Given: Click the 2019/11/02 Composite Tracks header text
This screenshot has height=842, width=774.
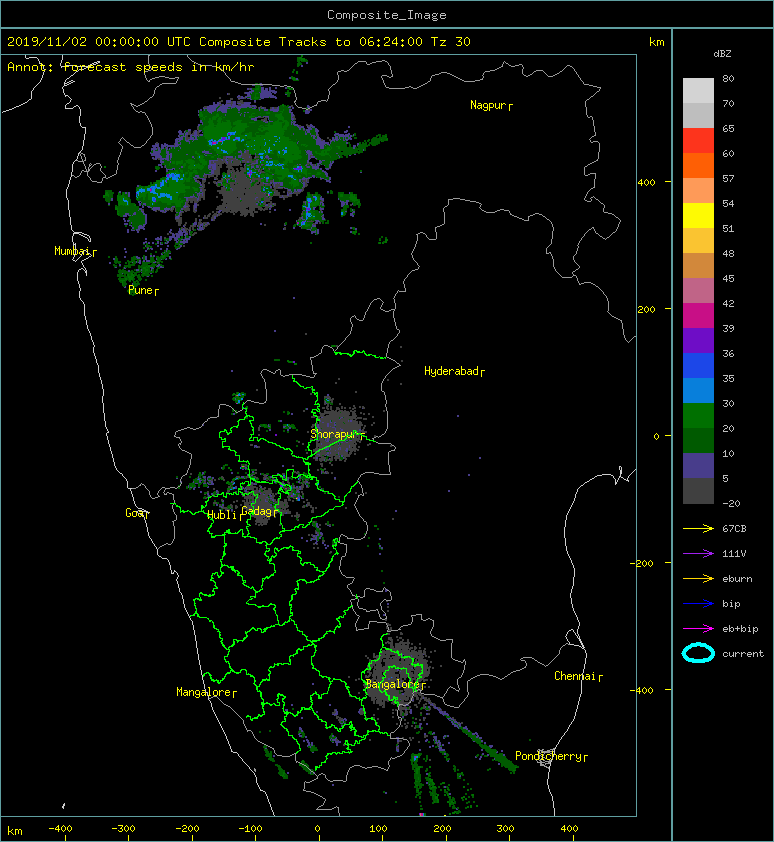Looking at the screenshot, I should 238,42.
